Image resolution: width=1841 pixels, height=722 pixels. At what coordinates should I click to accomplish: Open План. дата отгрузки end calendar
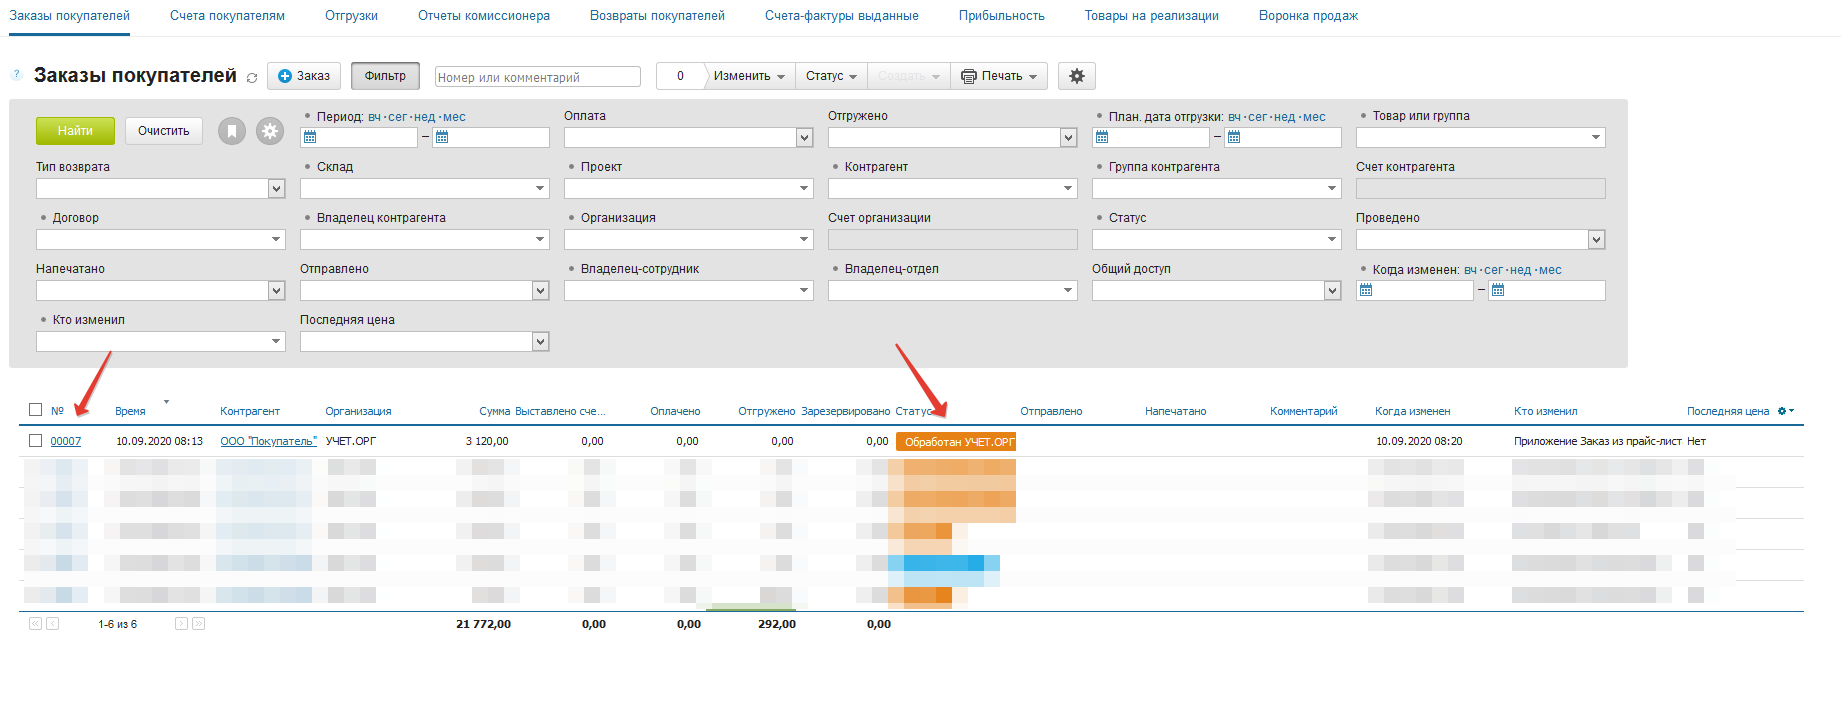[x=1234, y=137]
